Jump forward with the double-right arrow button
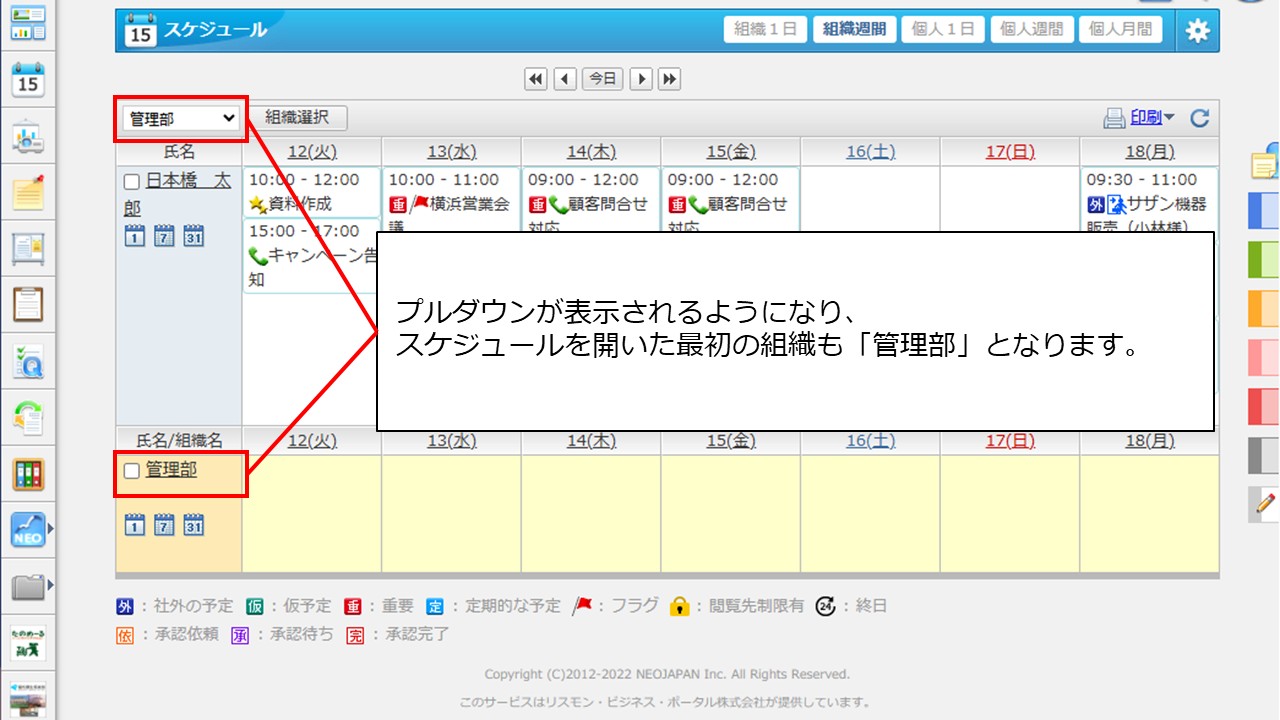This screenshot has height=720, width=1280. 669,79
